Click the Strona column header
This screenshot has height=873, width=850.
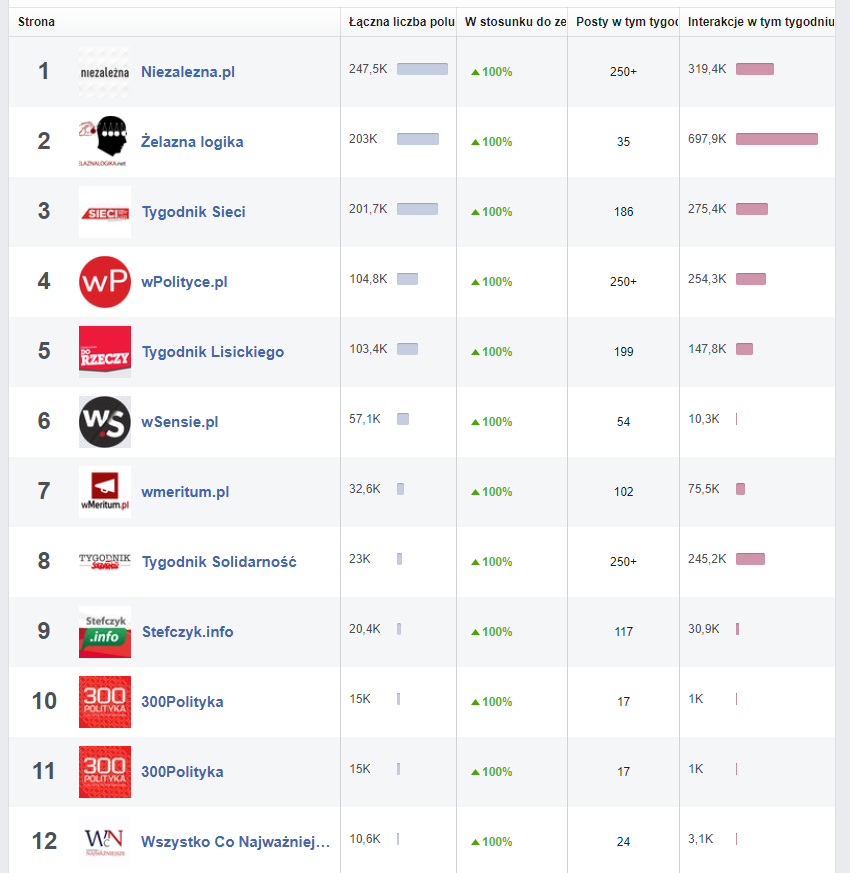pos(37,22)
